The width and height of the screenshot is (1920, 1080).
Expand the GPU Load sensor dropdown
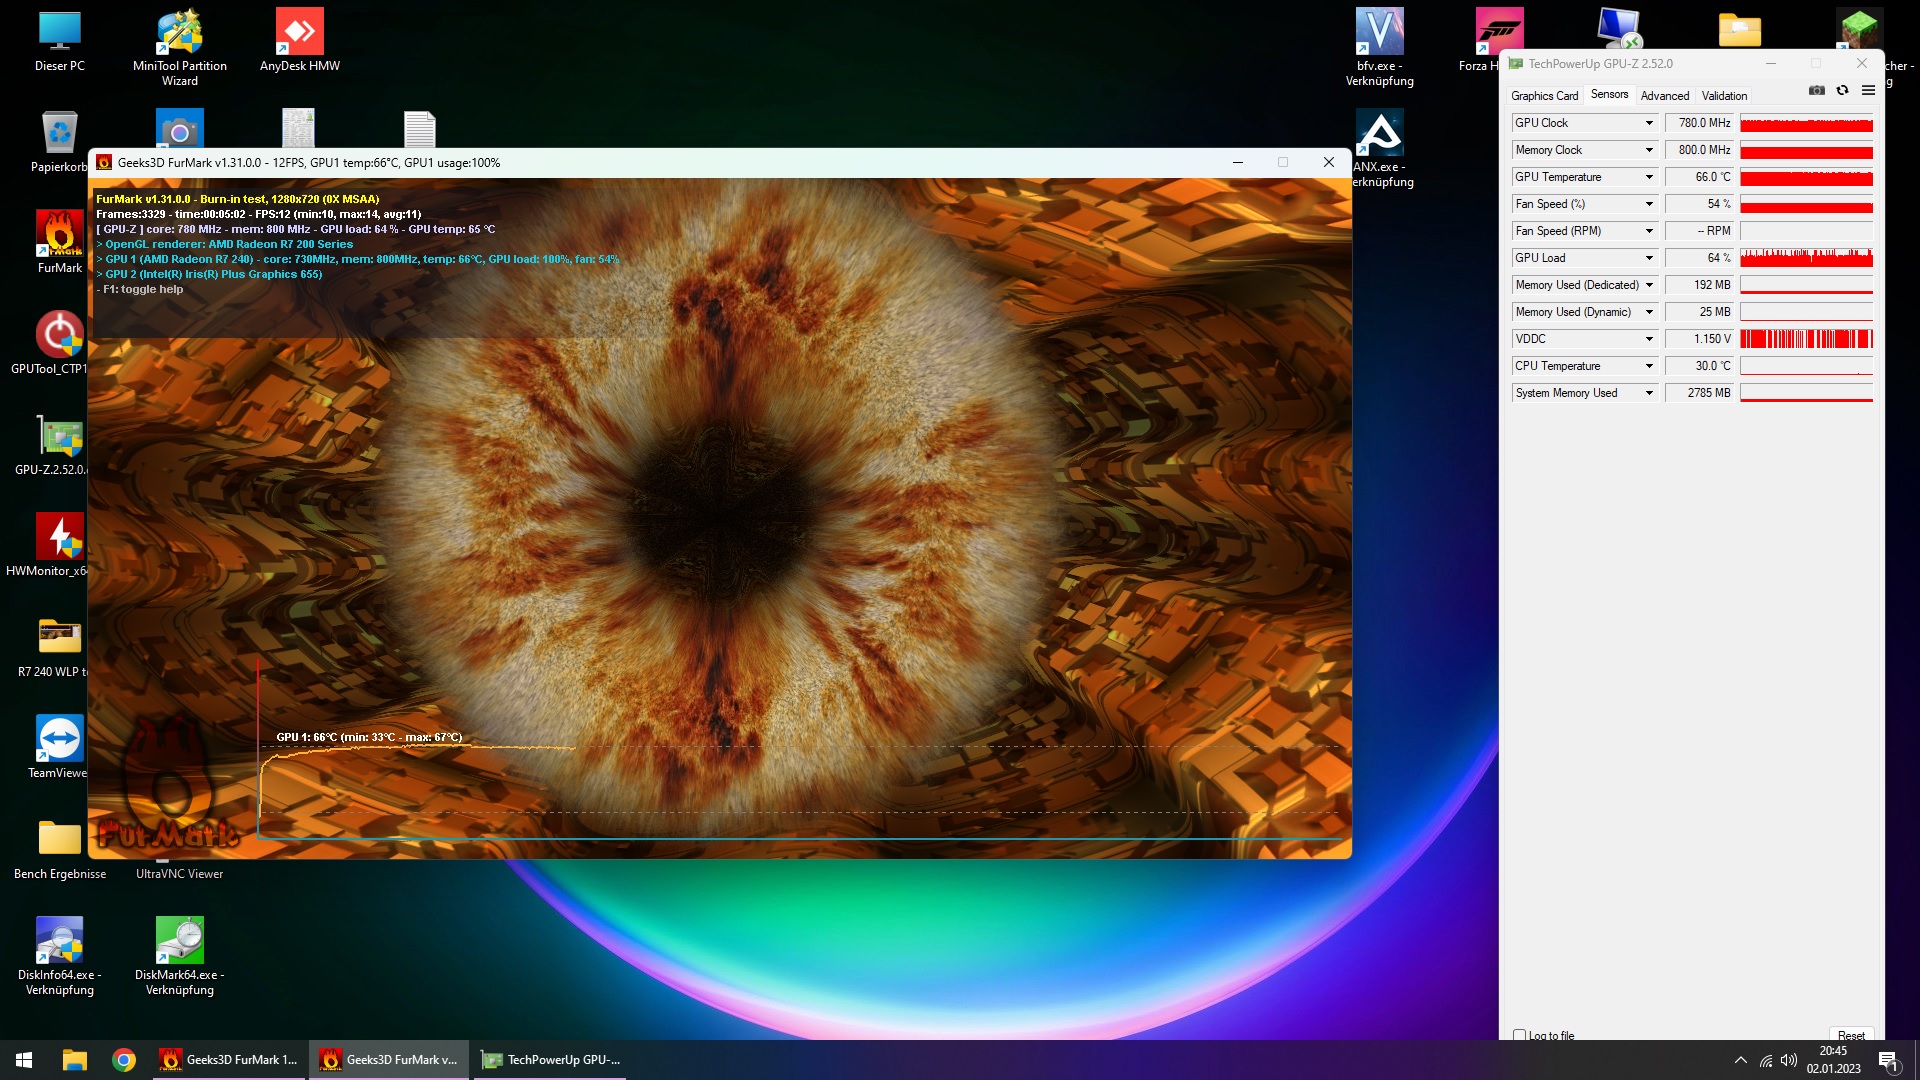1649,258
